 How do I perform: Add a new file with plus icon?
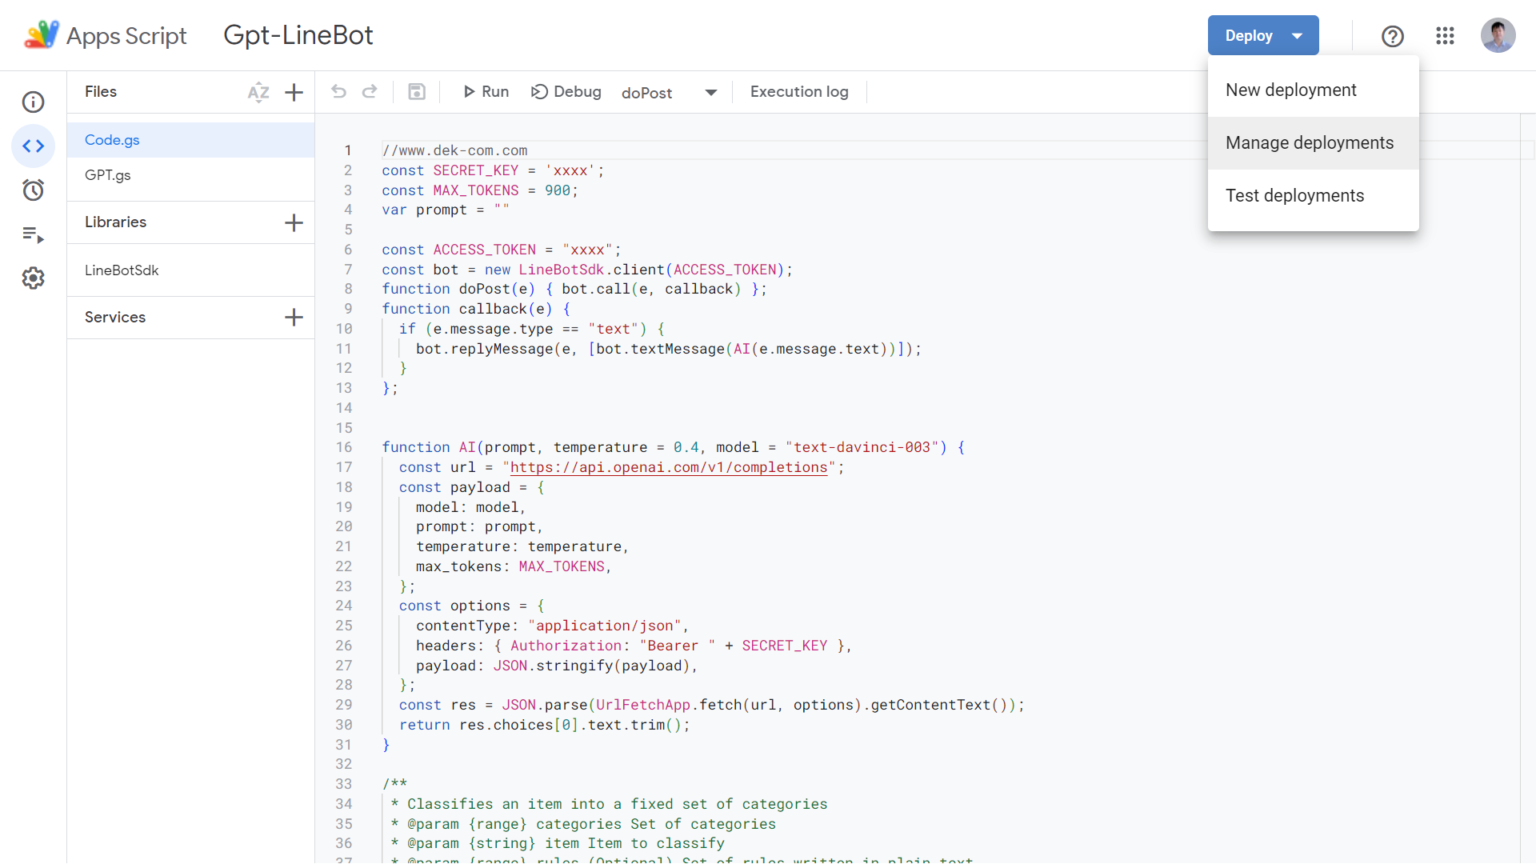pyautogui.click(x=294, y=92)
